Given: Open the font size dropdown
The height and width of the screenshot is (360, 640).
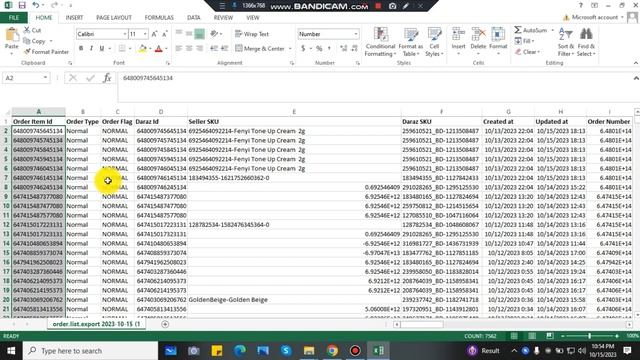Looking at the screenshot, I should (x=145, y=34).
